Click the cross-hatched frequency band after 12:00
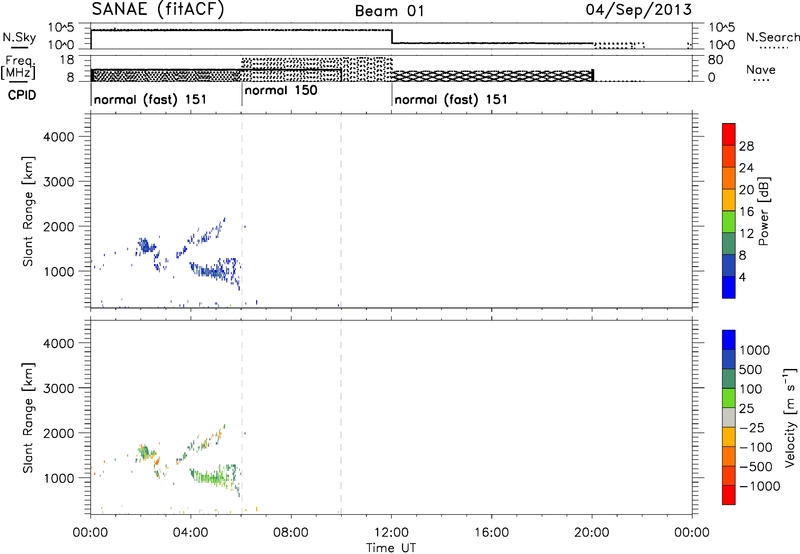 pyautogui.click(x=492, y=76)
